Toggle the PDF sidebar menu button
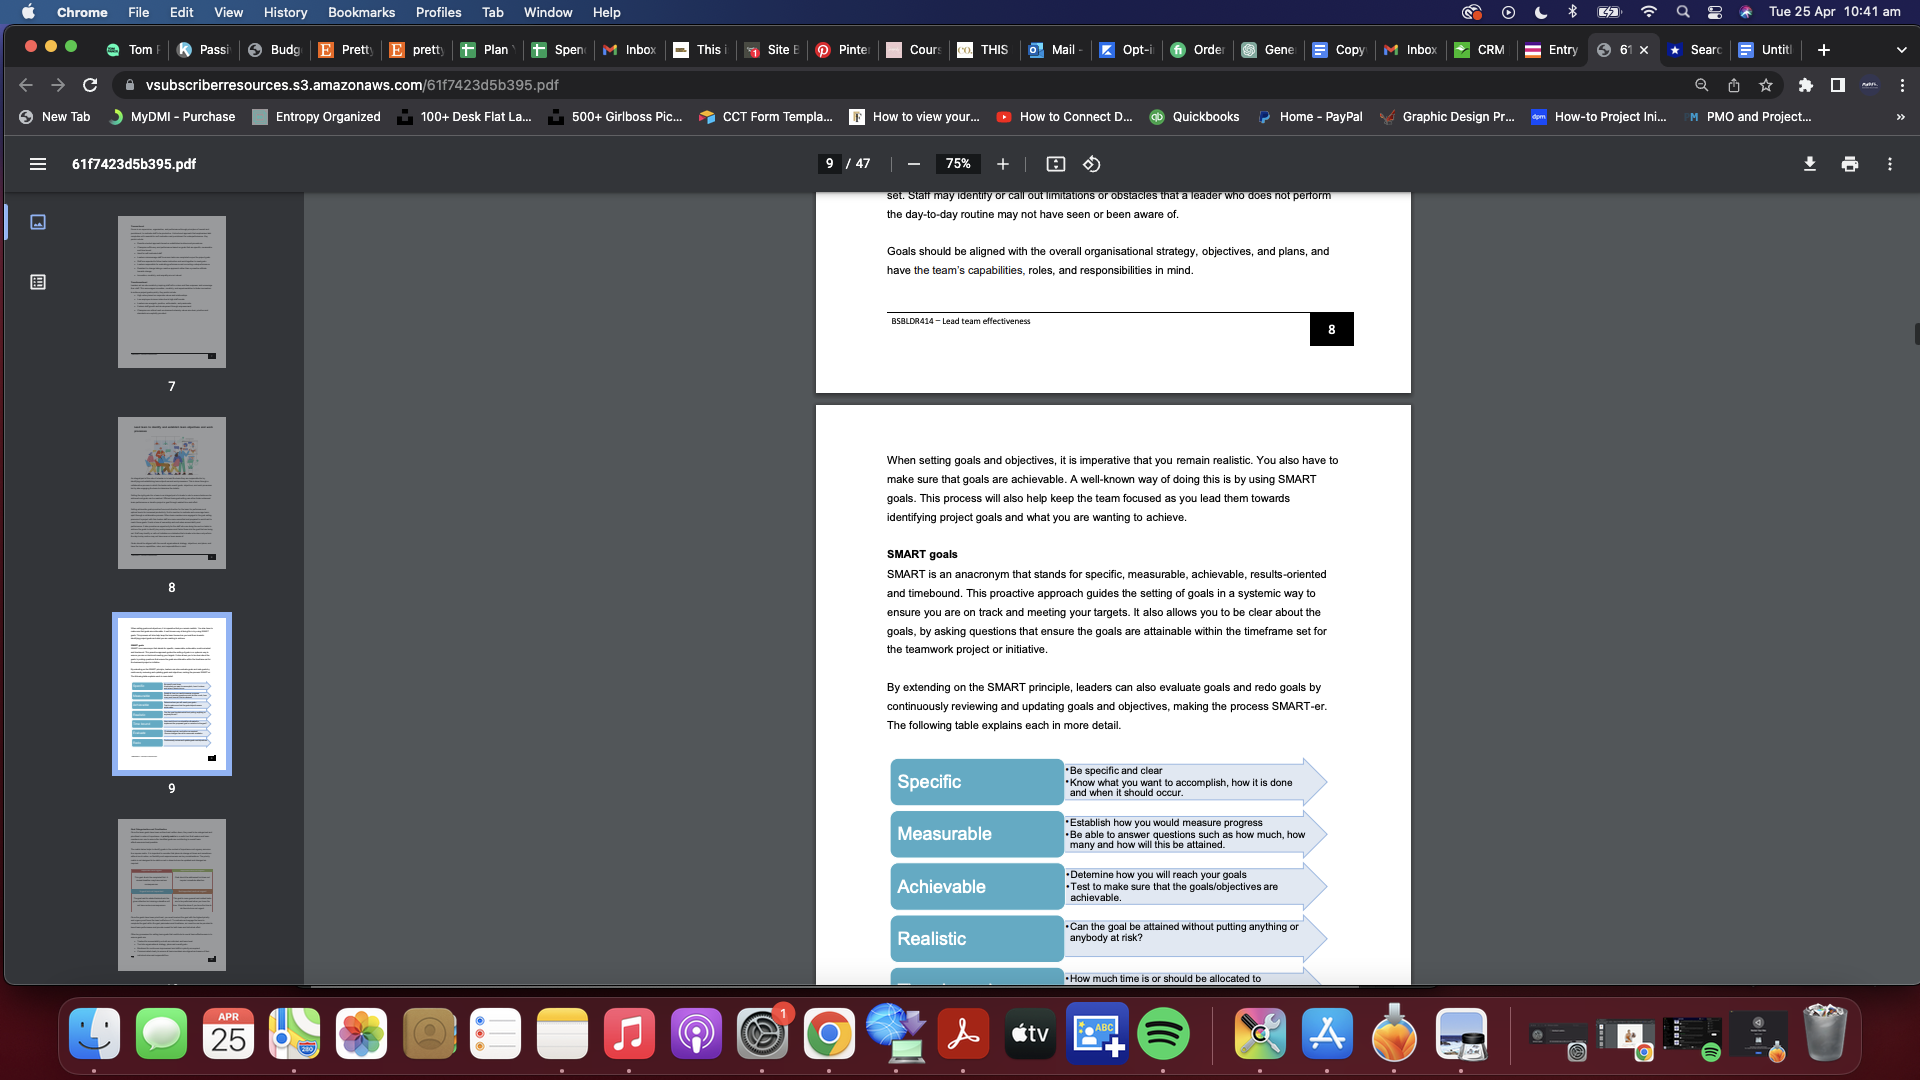The width and height of the screenshot is (1920, 1080). 38,164
